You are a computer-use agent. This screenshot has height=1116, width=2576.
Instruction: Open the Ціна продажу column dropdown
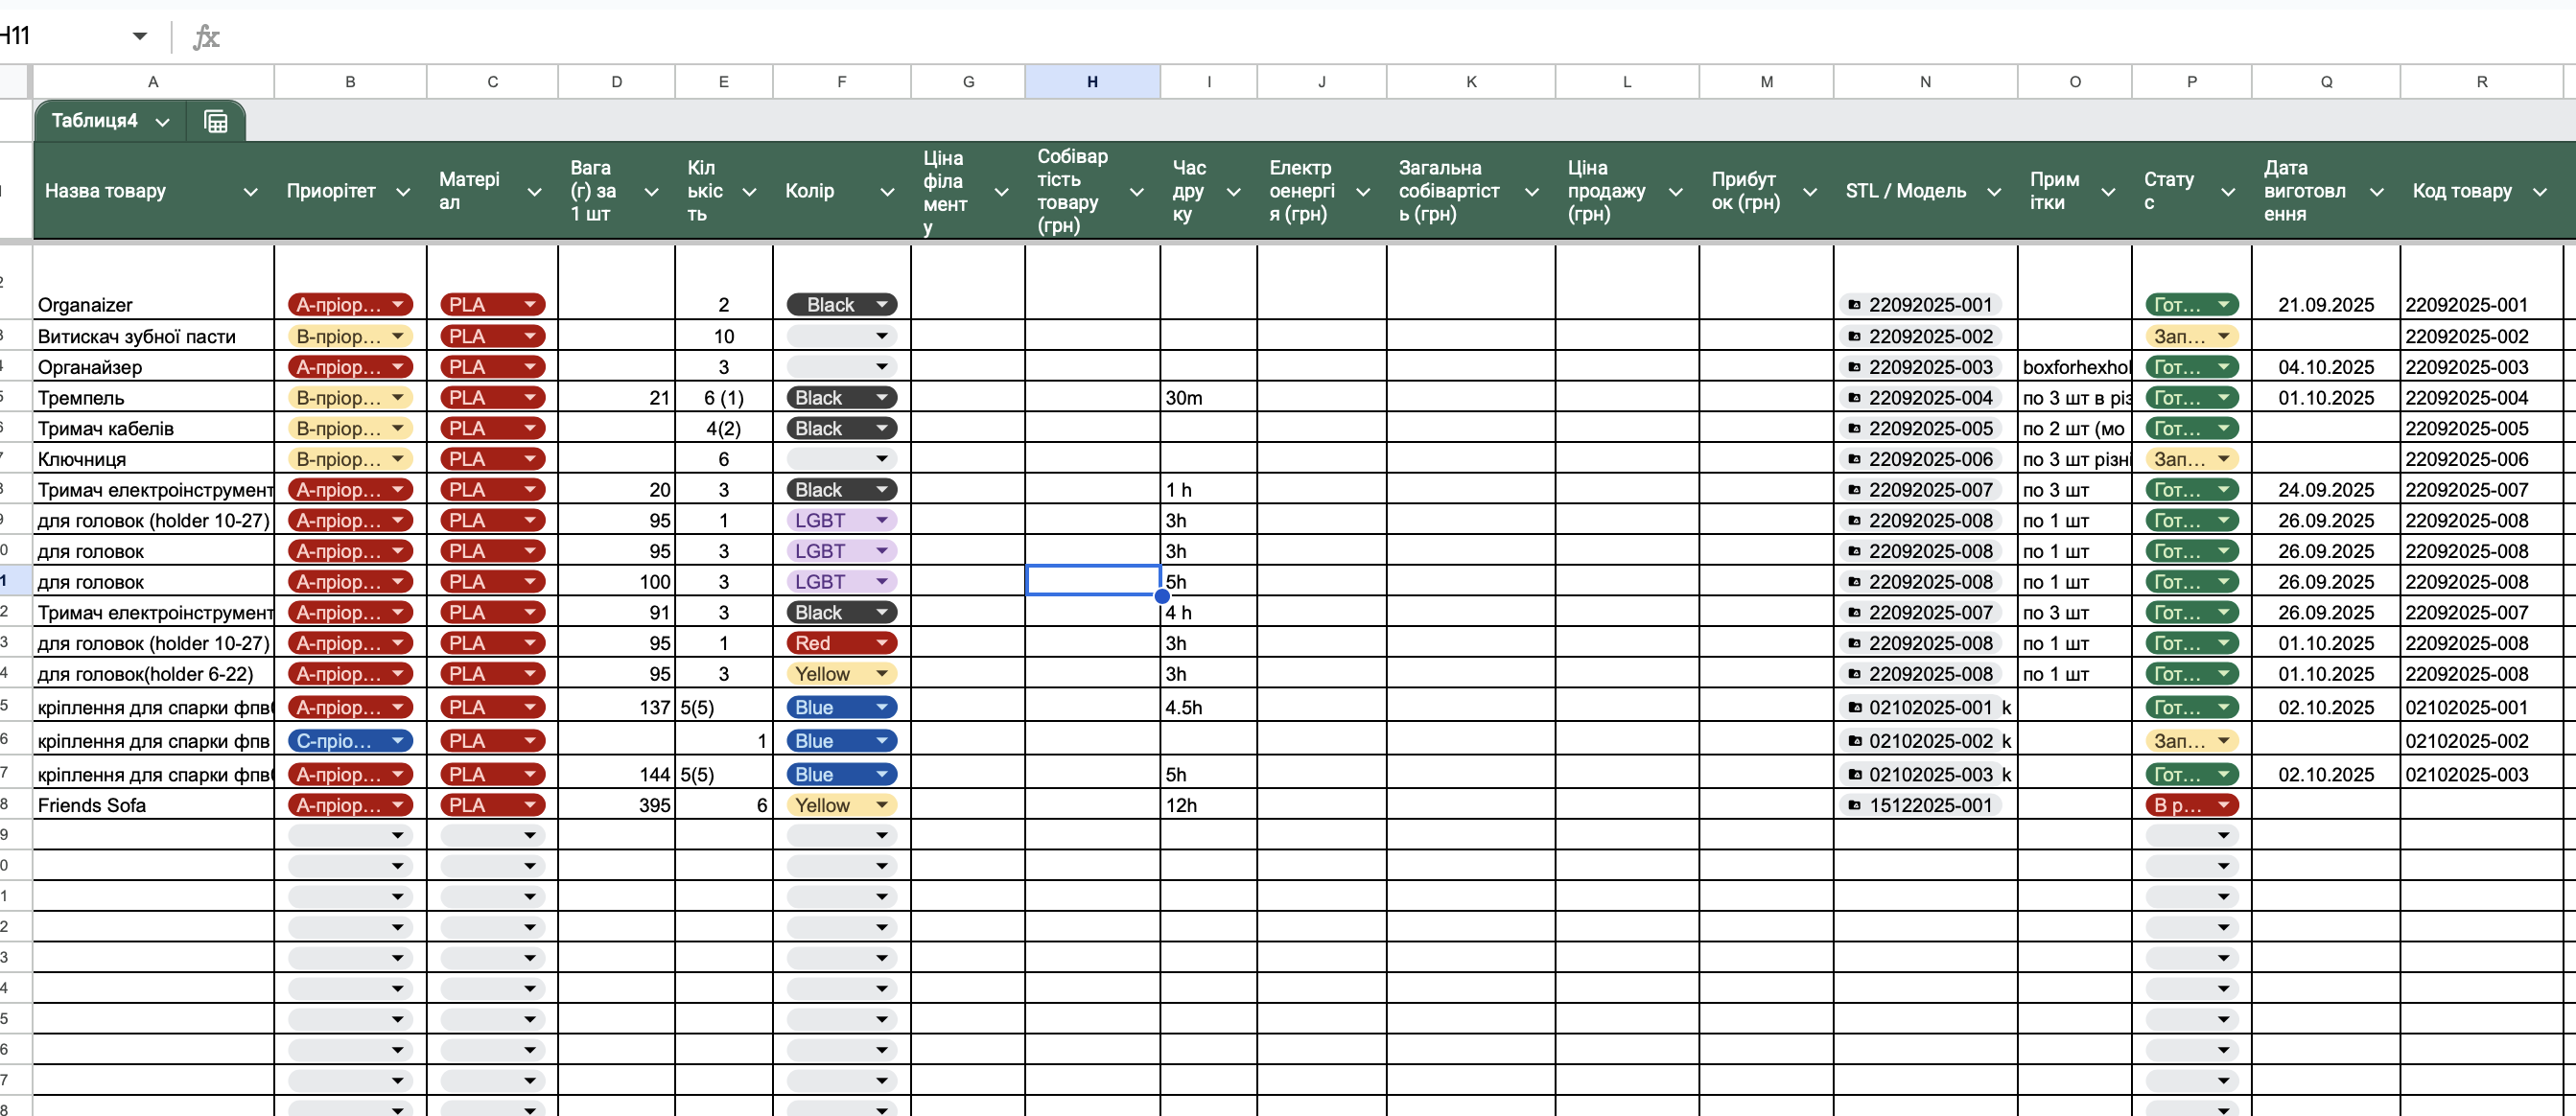coord(1676,191)
